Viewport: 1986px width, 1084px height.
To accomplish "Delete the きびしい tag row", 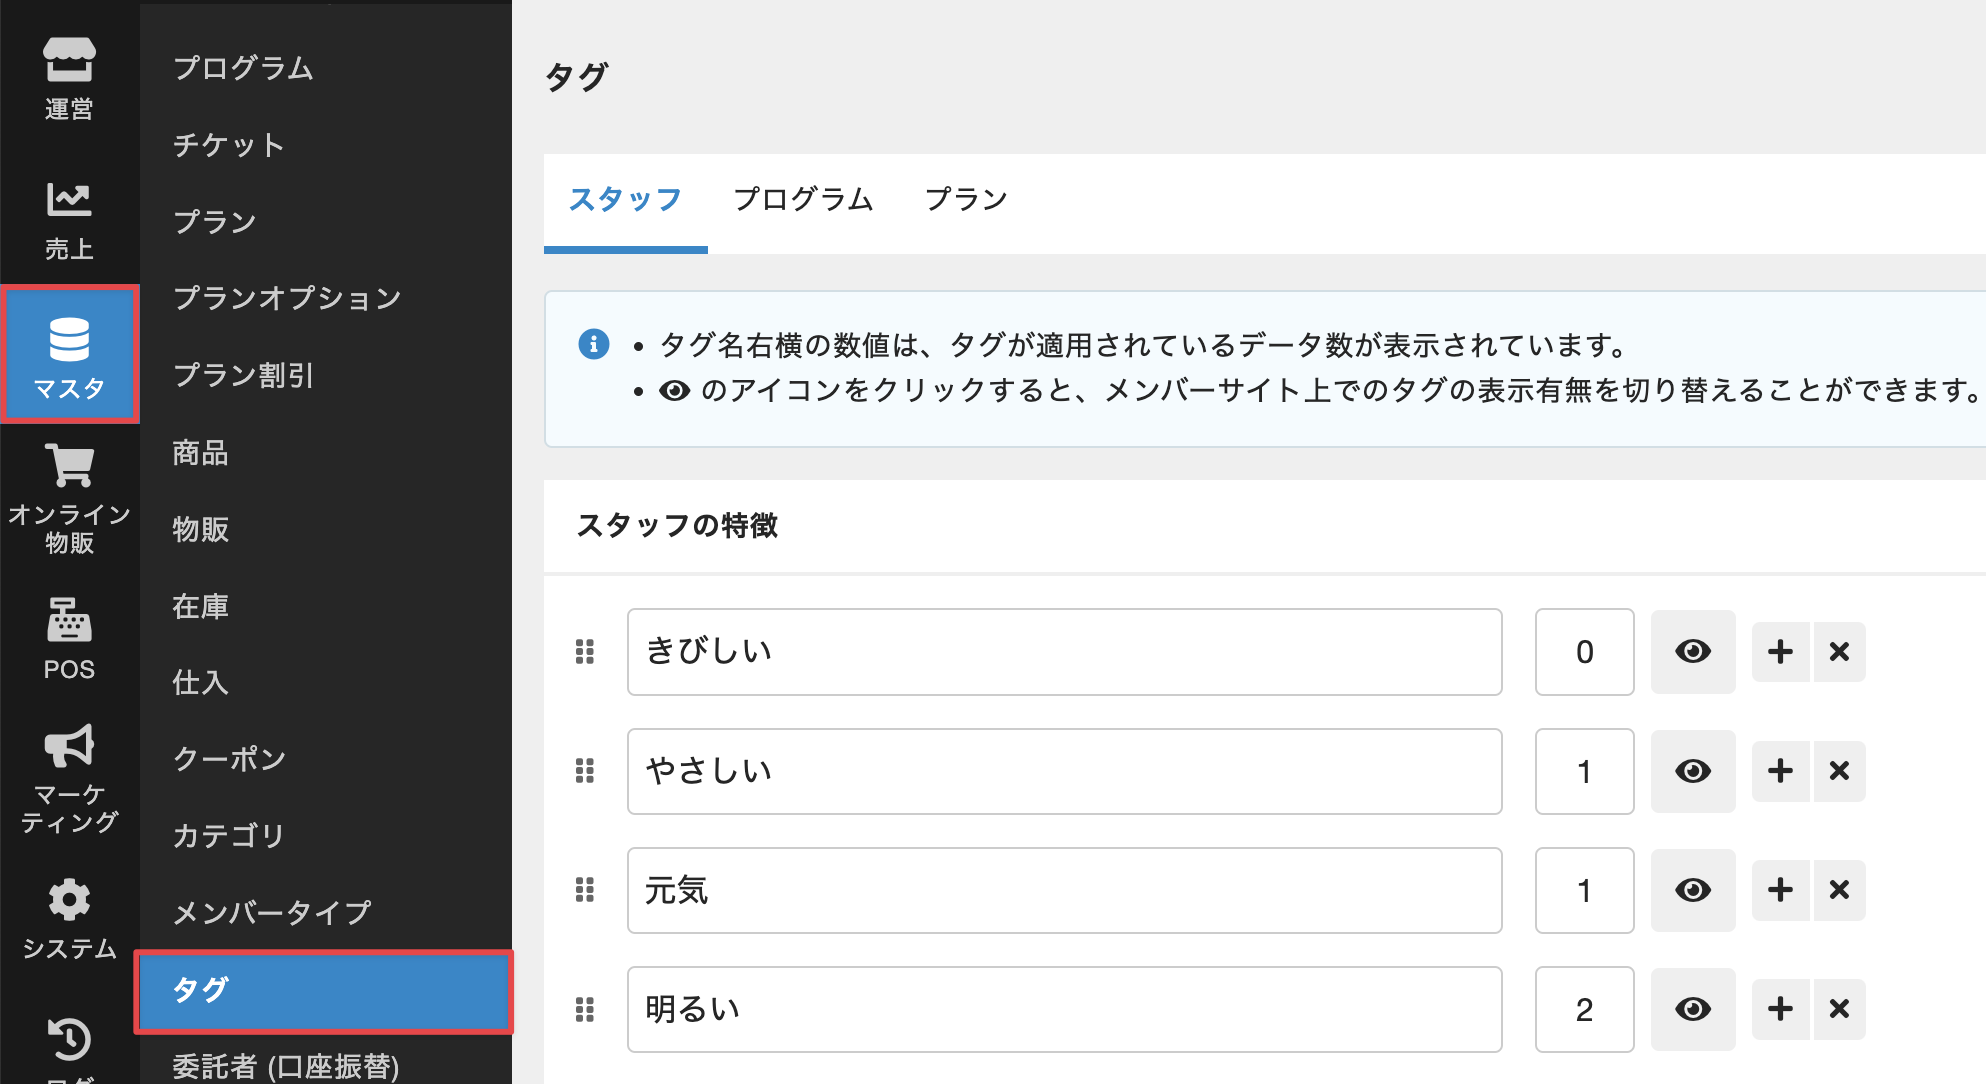I will (1839, 652).
